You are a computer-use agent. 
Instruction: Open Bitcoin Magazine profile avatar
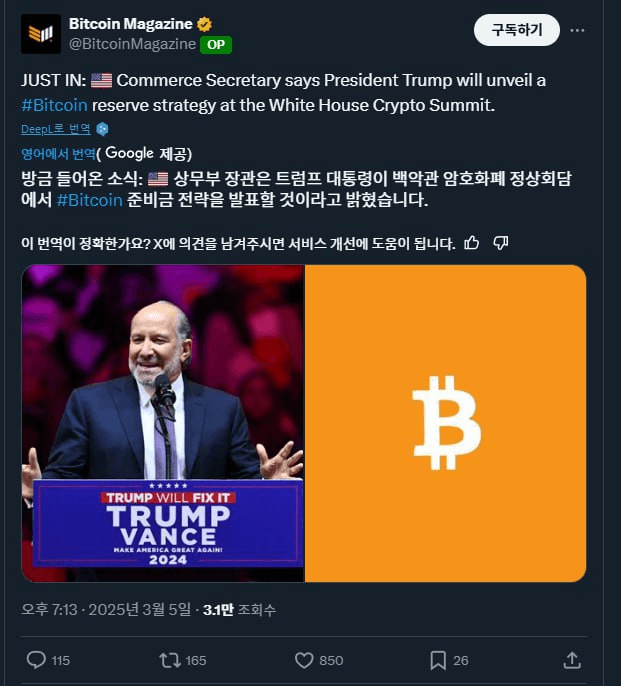pos(41,34)
